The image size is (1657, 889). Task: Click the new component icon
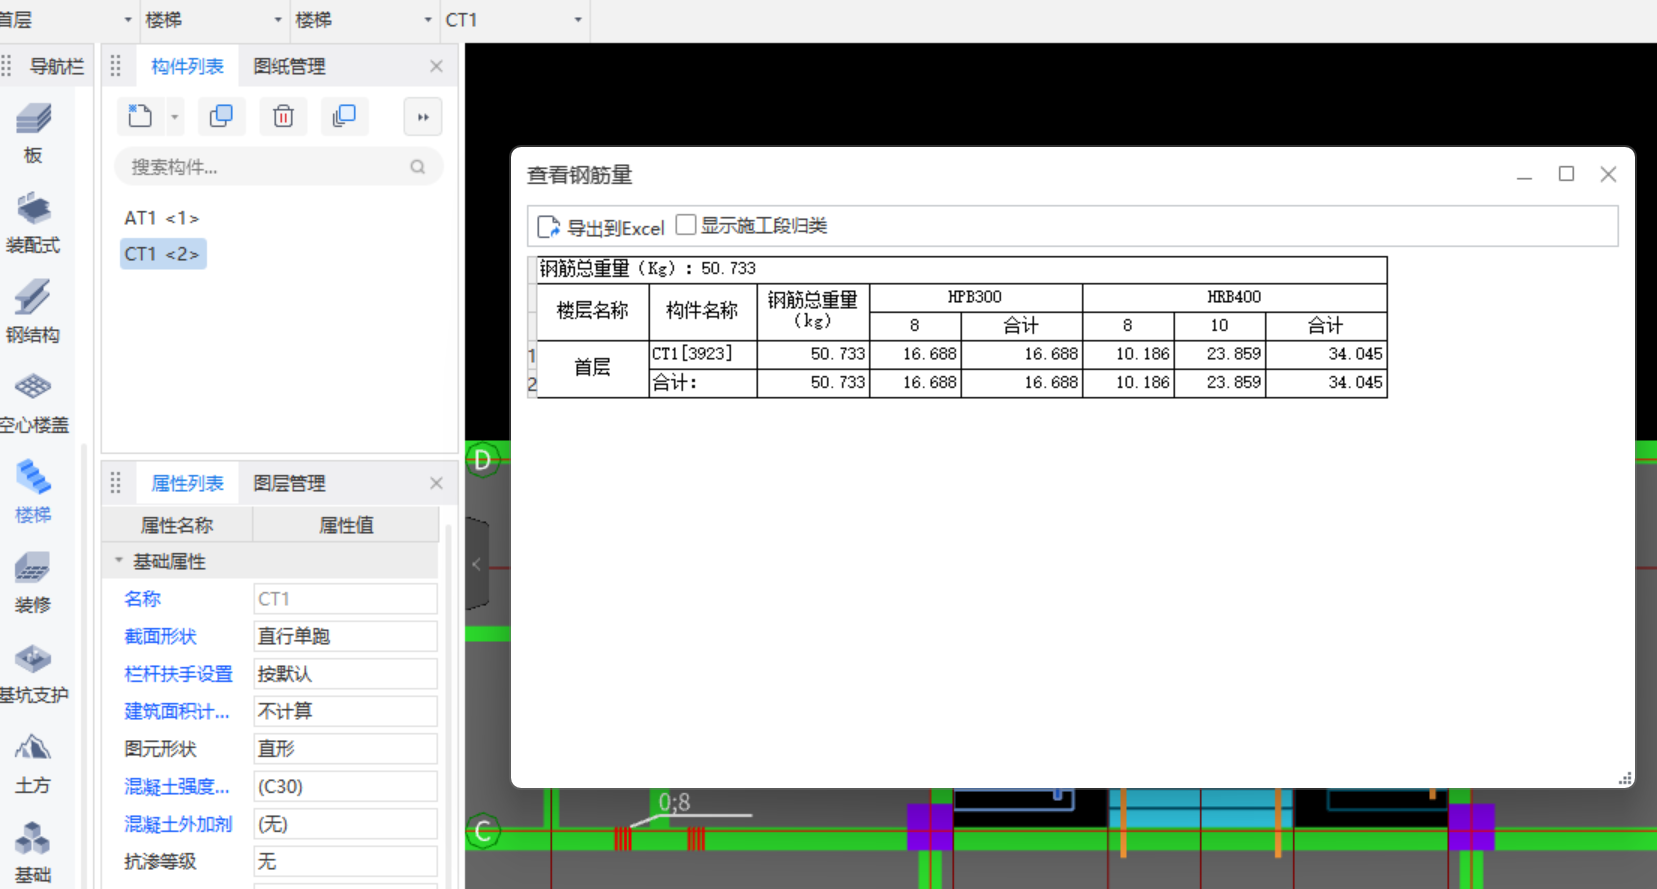click(140, 117)
